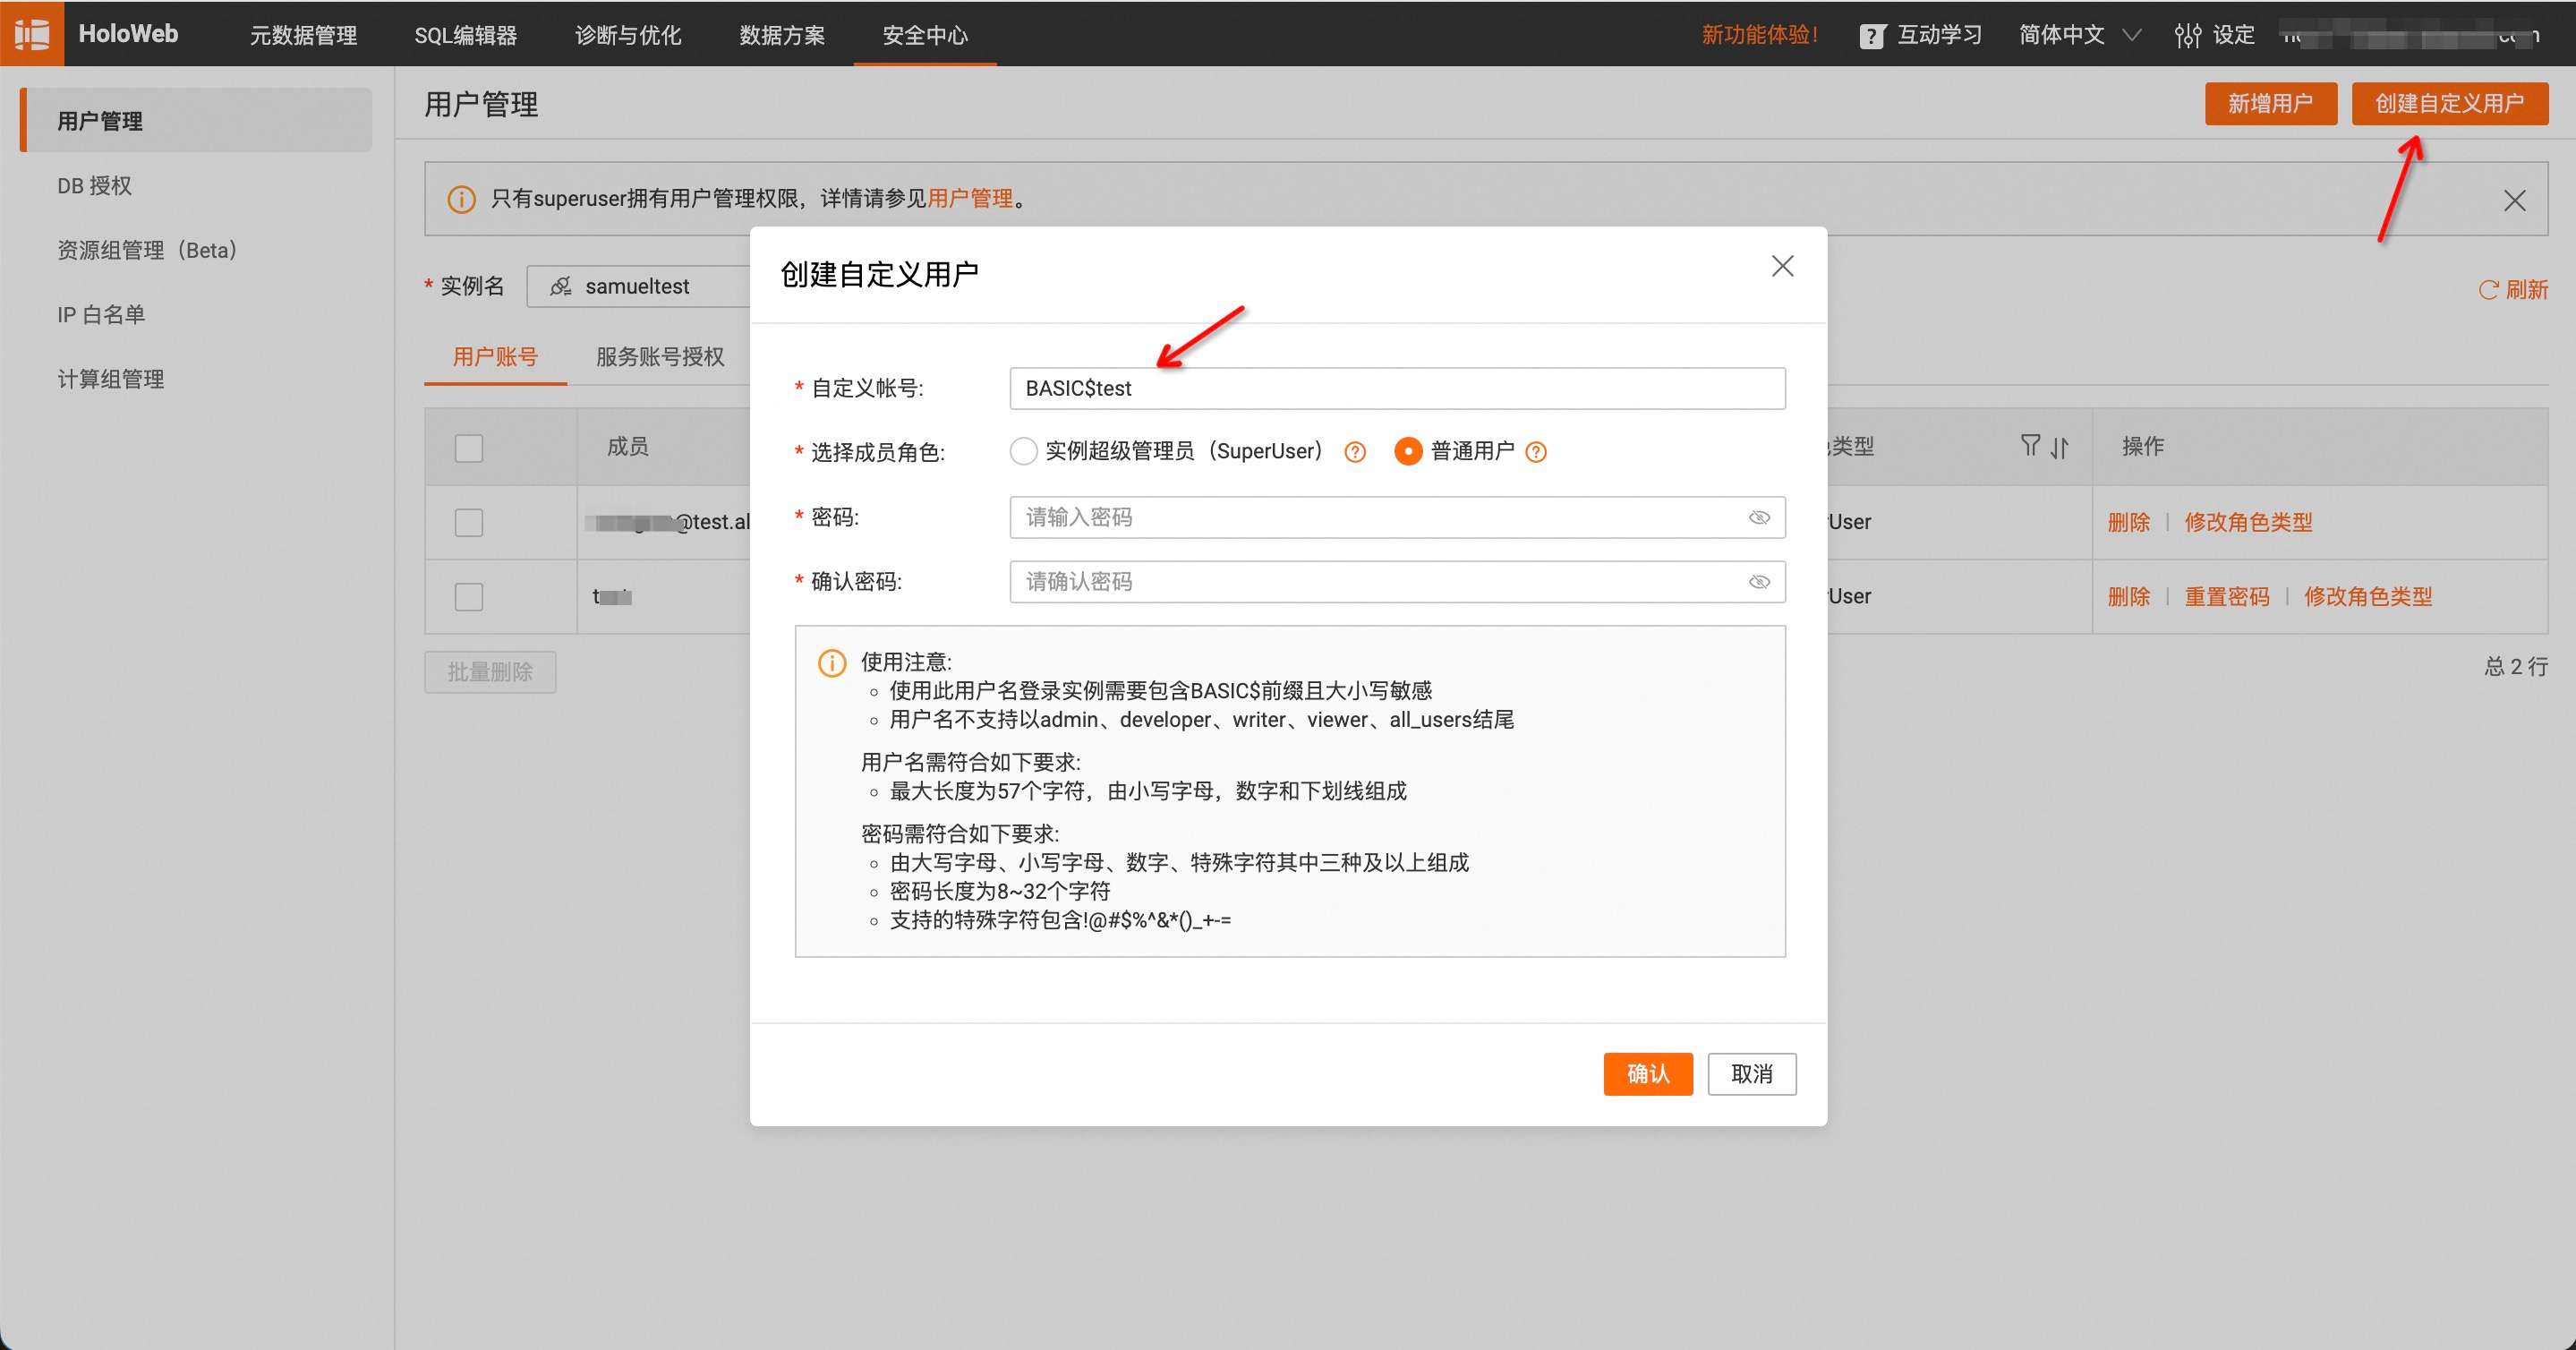2576x1350 pixels.
Task: Open the SQL编辑器 menu
Action: point(465,35)
